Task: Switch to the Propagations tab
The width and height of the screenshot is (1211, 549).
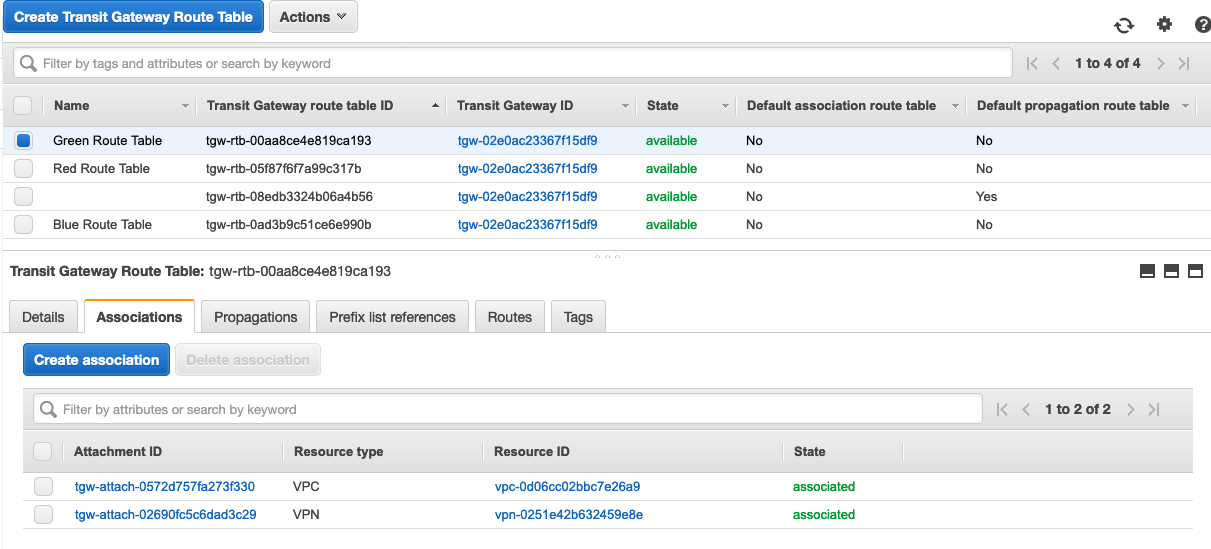Action: point(256,317)
